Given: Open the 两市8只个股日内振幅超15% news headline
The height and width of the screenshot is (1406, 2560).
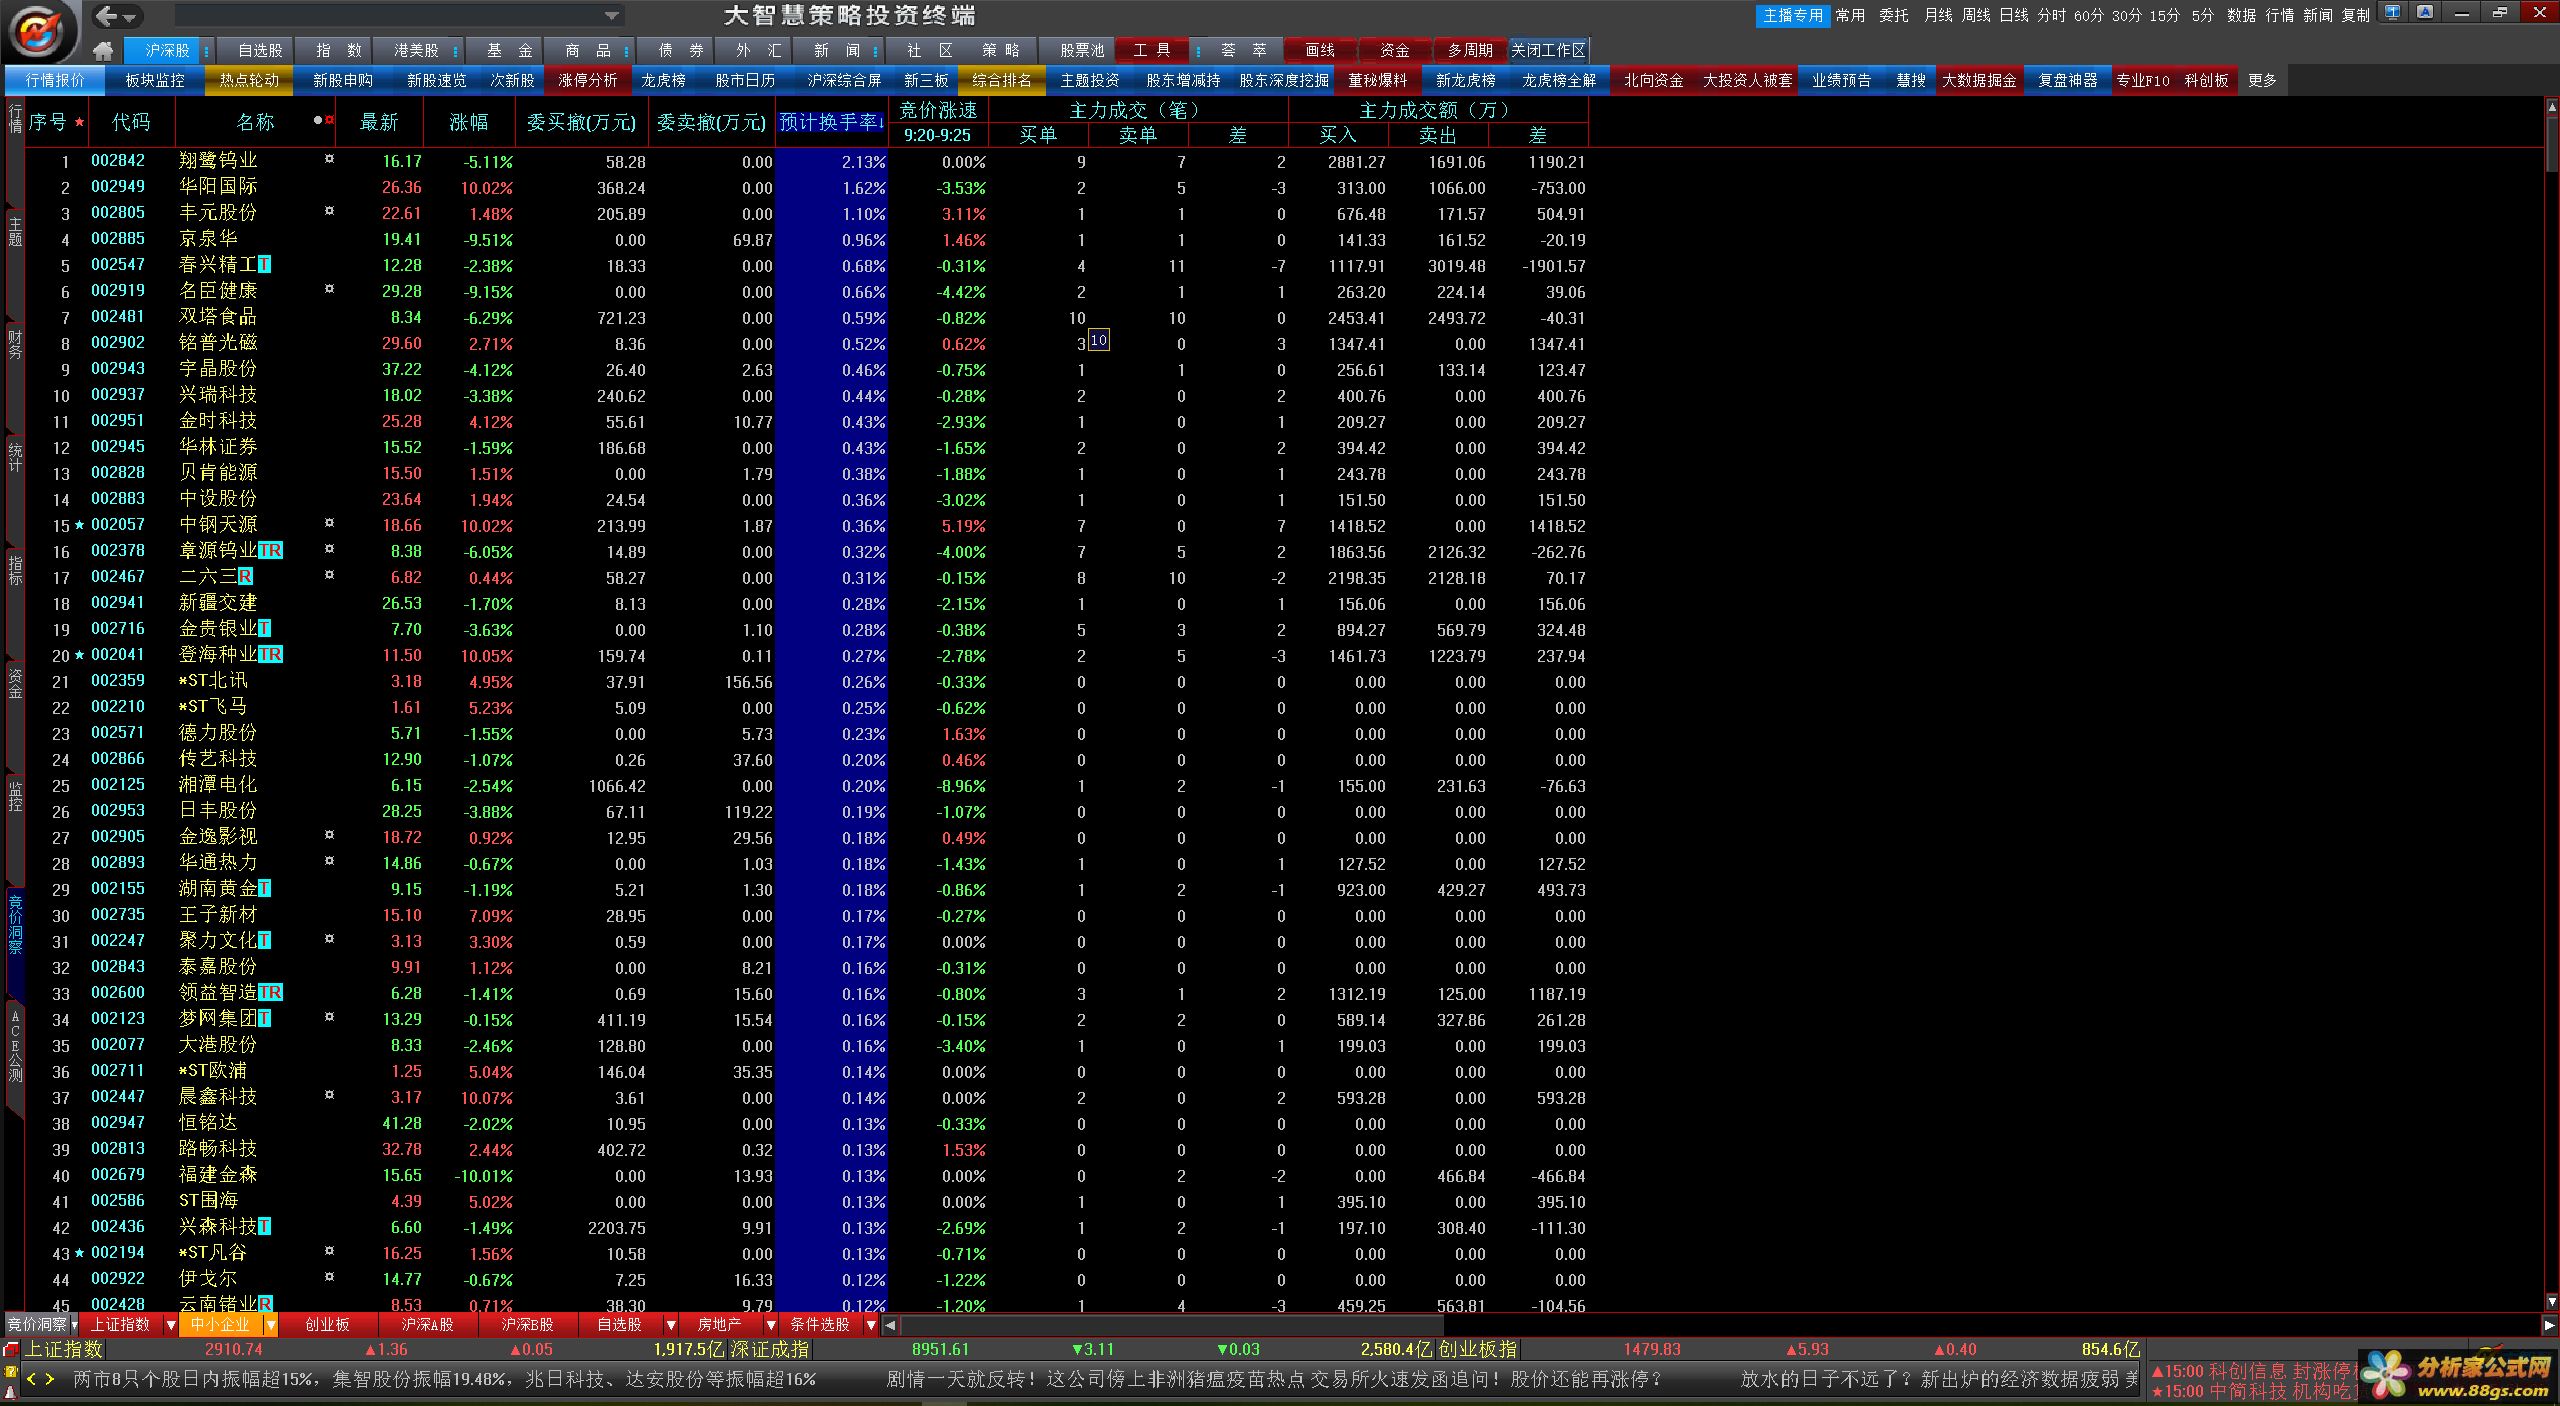Looking at the screenshot, I should [444, 1379].
